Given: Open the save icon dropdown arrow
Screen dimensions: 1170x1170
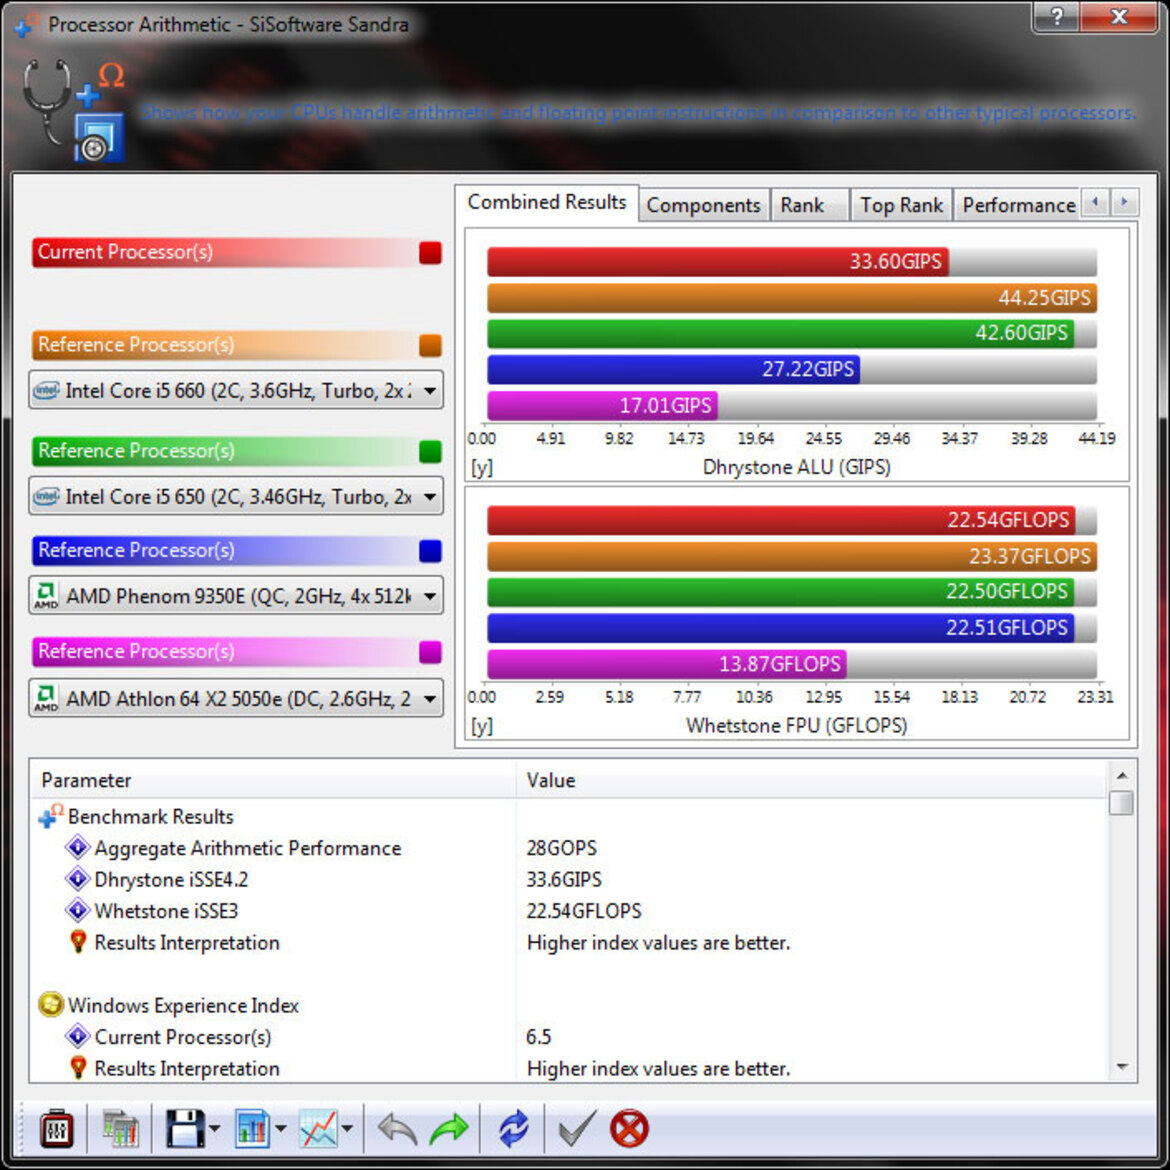Looking at the screenshot, I should click(x=214, y=1128).
